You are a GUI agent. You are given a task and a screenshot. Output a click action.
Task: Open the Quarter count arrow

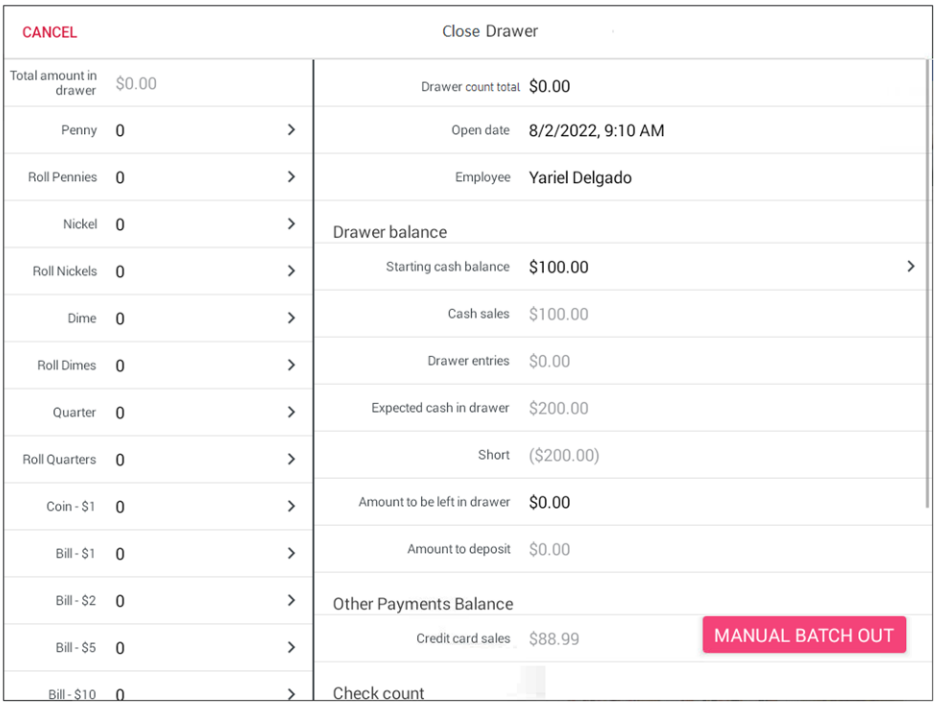tap(291, 412)
